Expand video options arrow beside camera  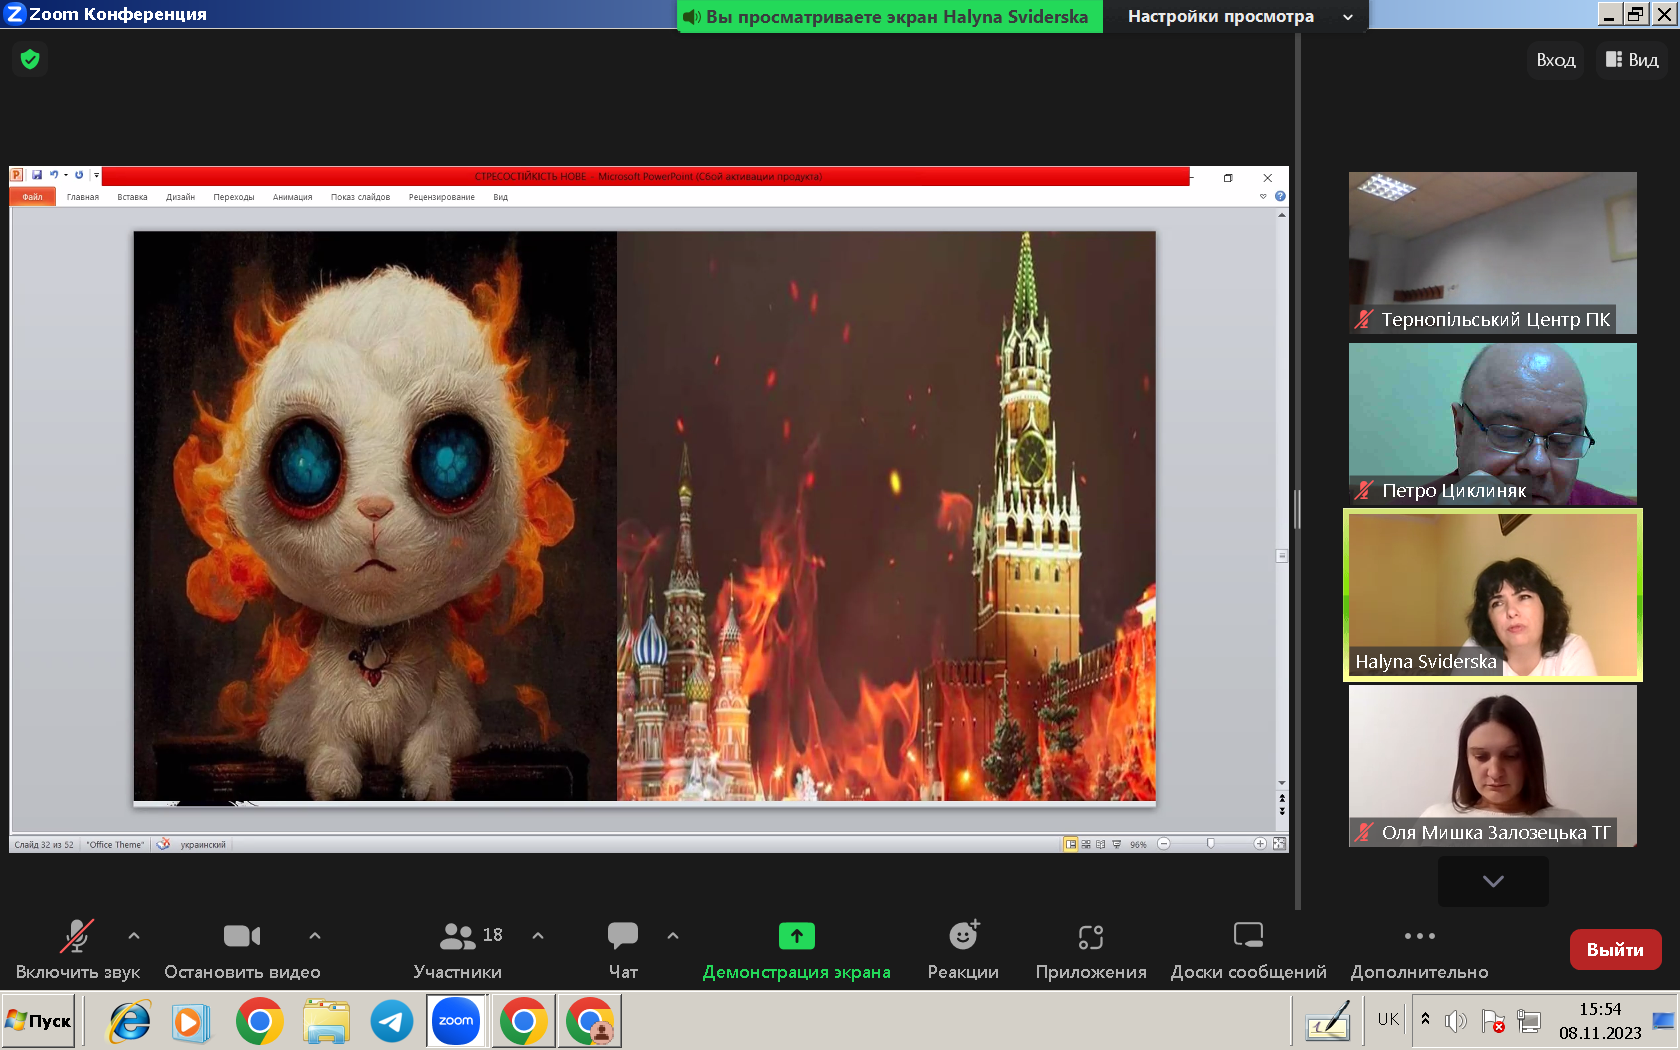(315, 936)
